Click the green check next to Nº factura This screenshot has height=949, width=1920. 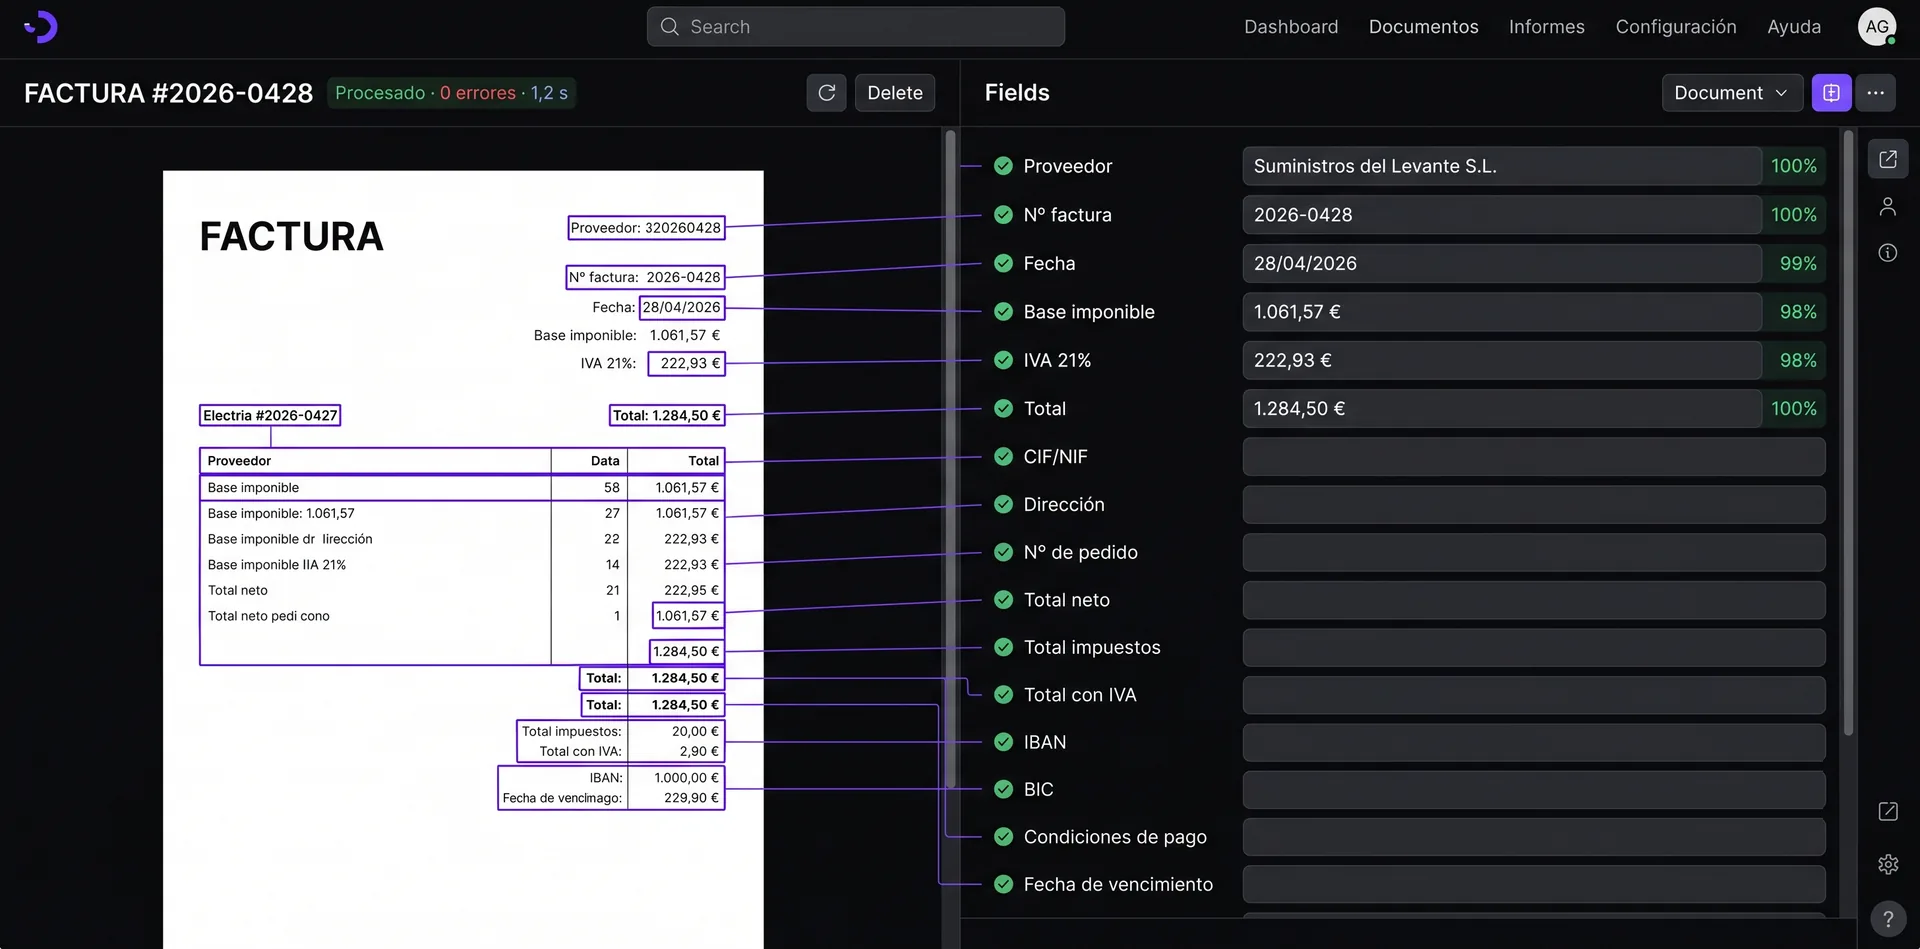(1003, 215)
